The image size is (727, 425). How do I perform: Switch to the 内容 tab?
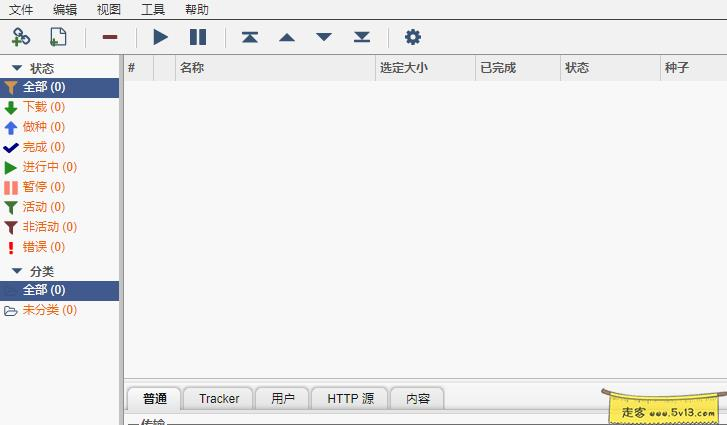click(418, 399)
